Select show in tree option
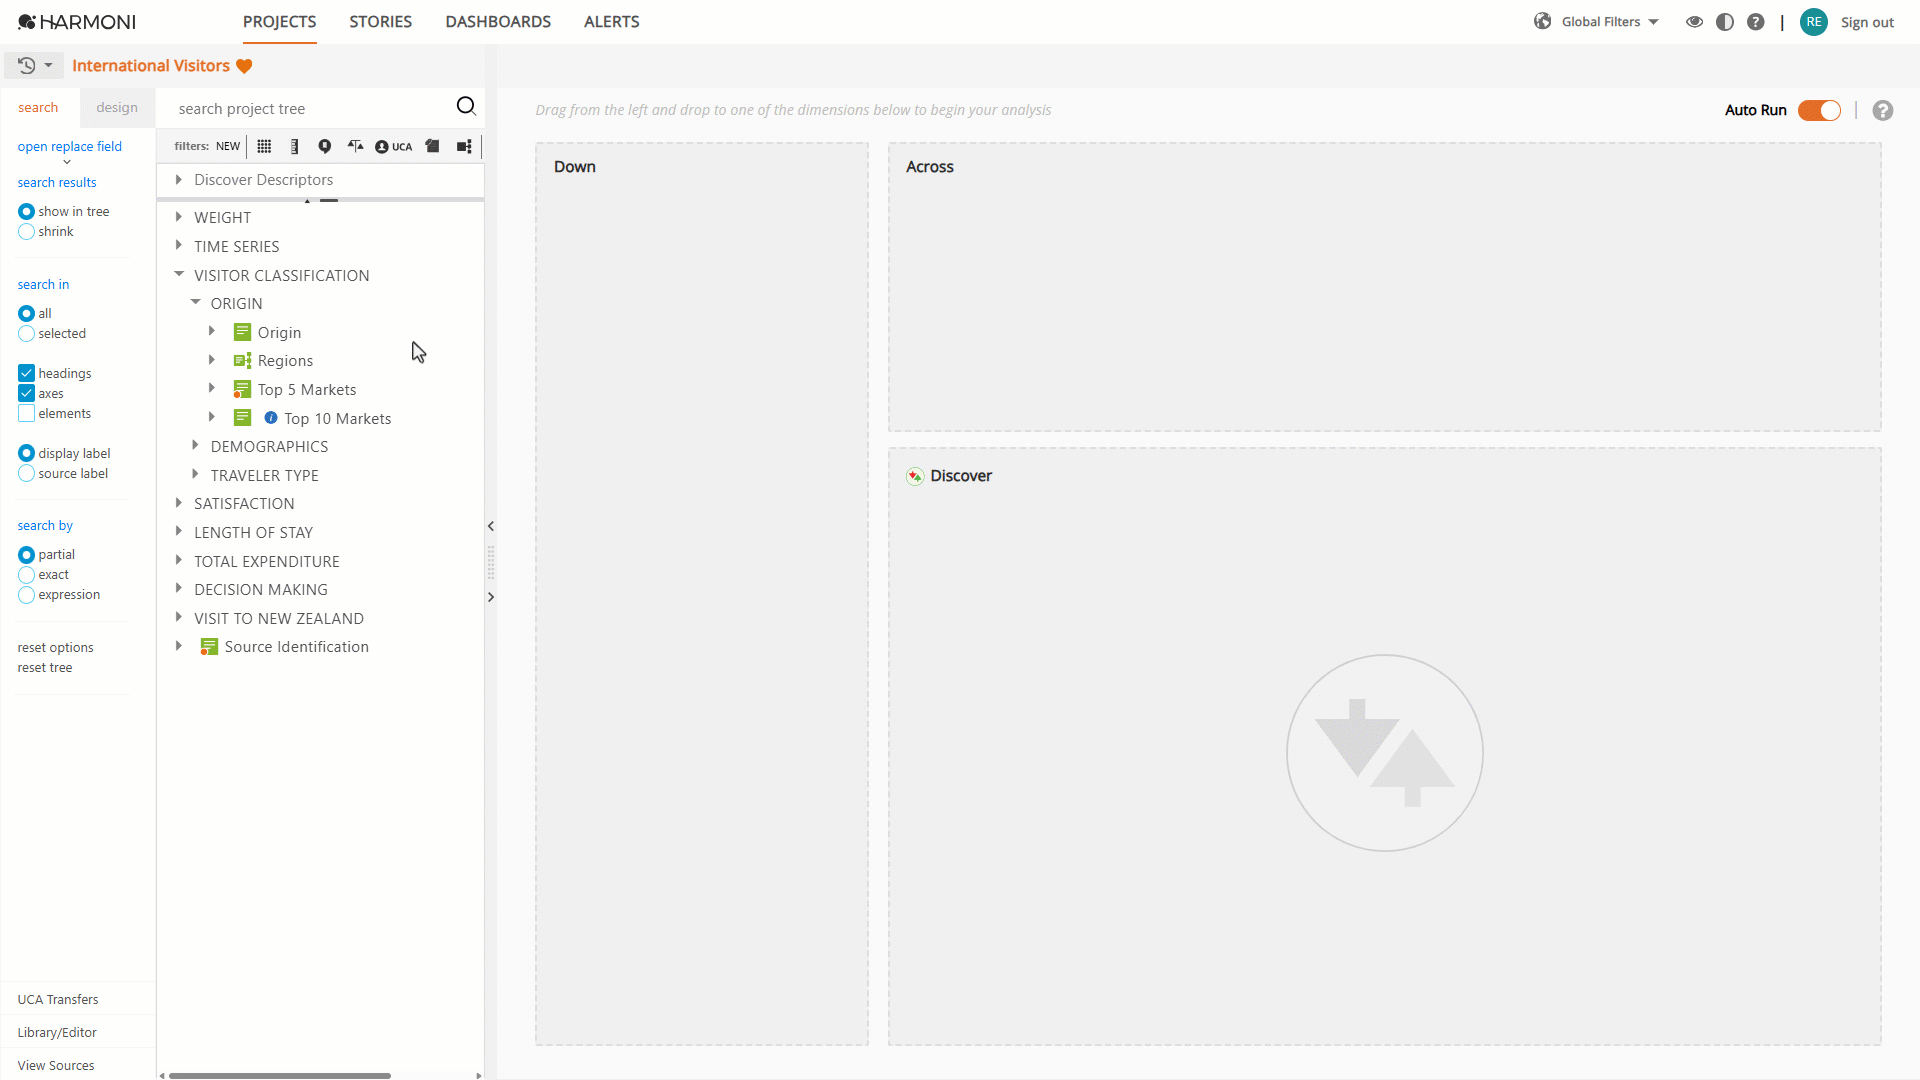 [27, 212]
